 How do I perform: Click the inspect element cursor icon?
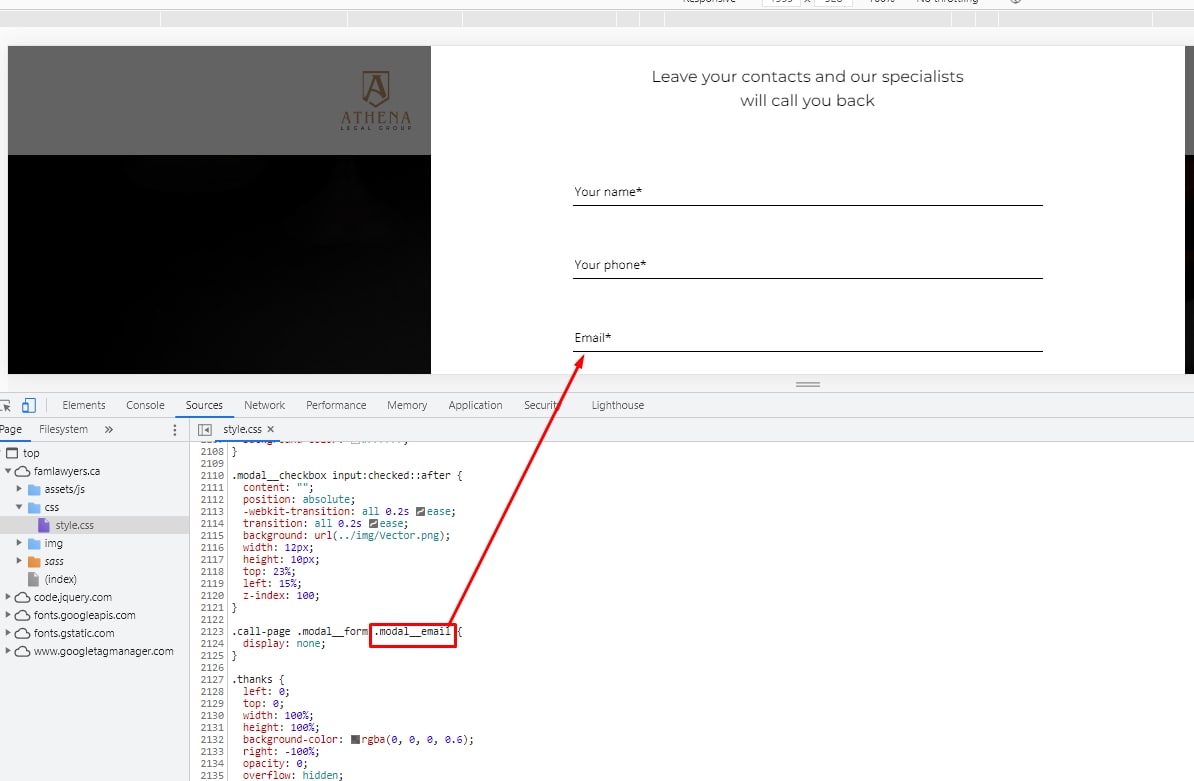point(5,406)
